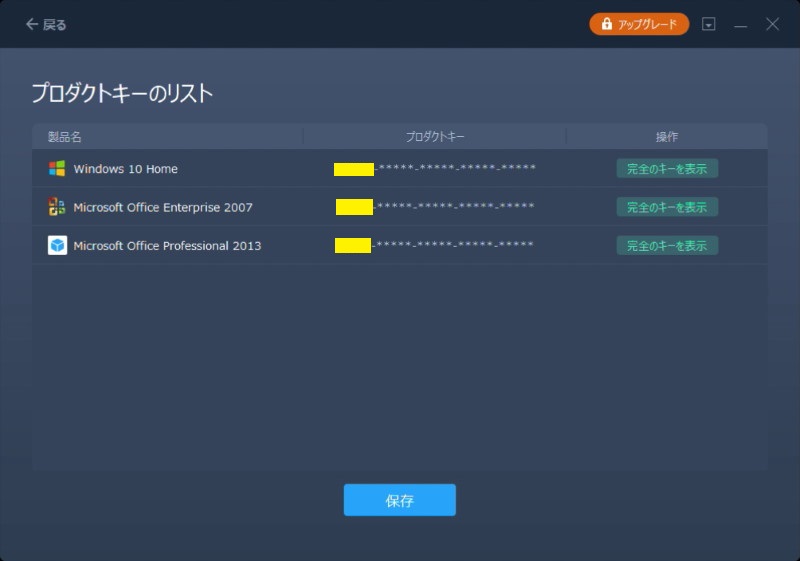Click the プロダクトキー column header
This screenshot has width=800, height=561.
click(x=435, y=137)
